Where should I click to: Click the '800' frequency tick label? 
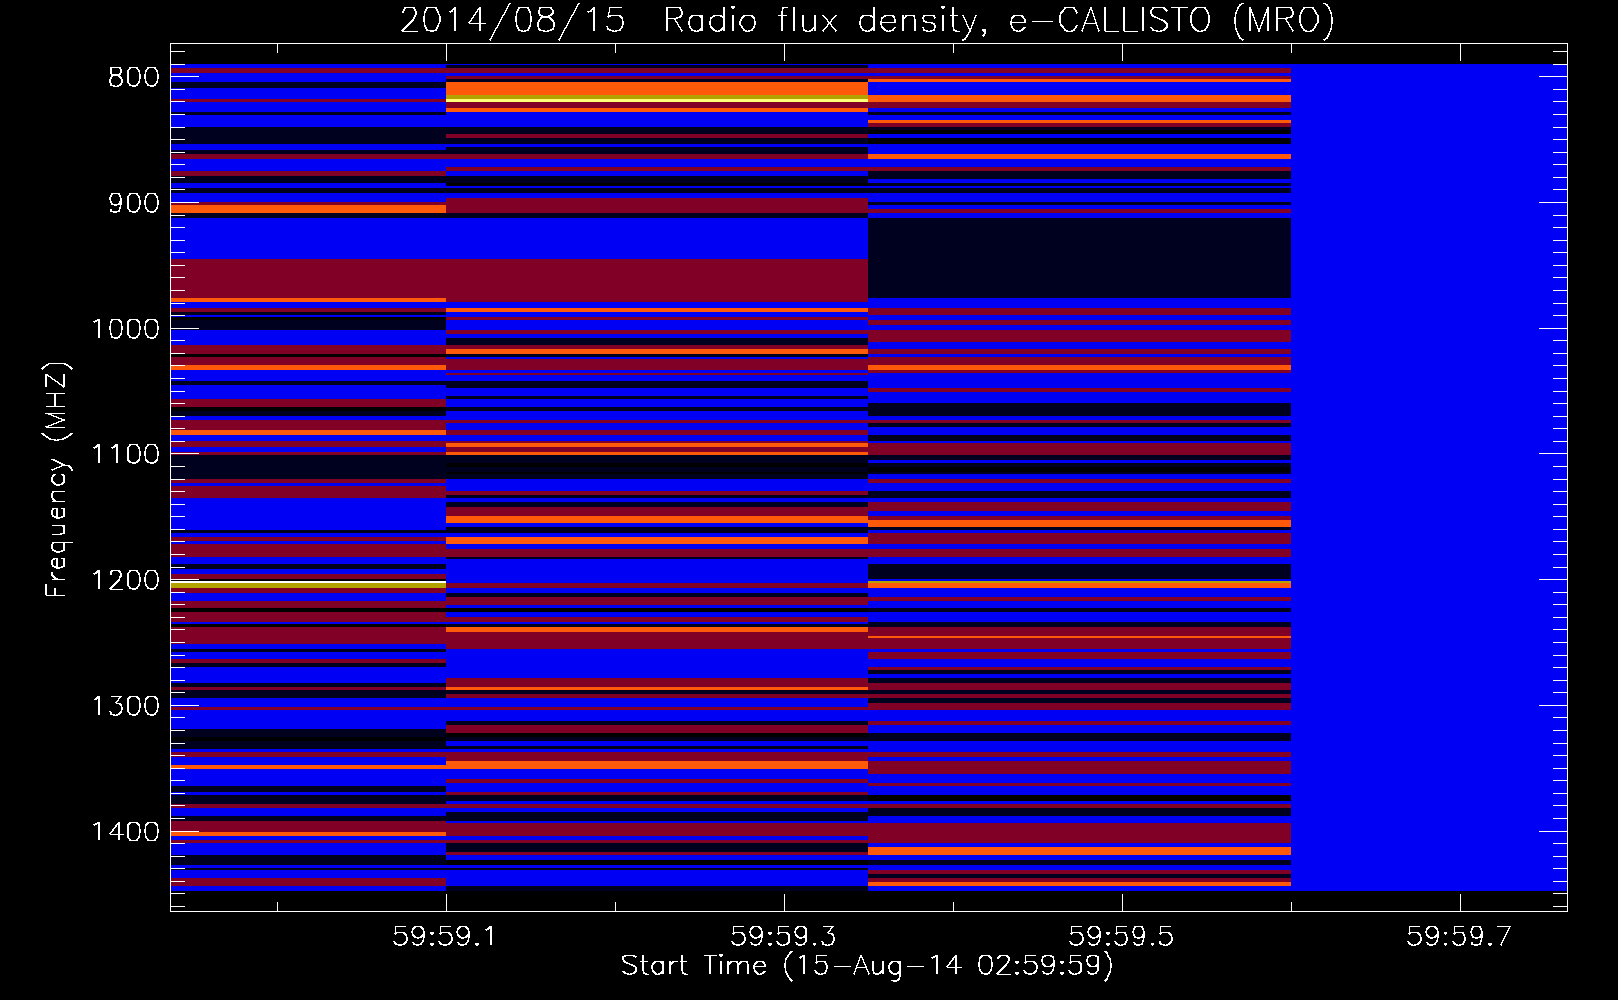coord(134,77)
